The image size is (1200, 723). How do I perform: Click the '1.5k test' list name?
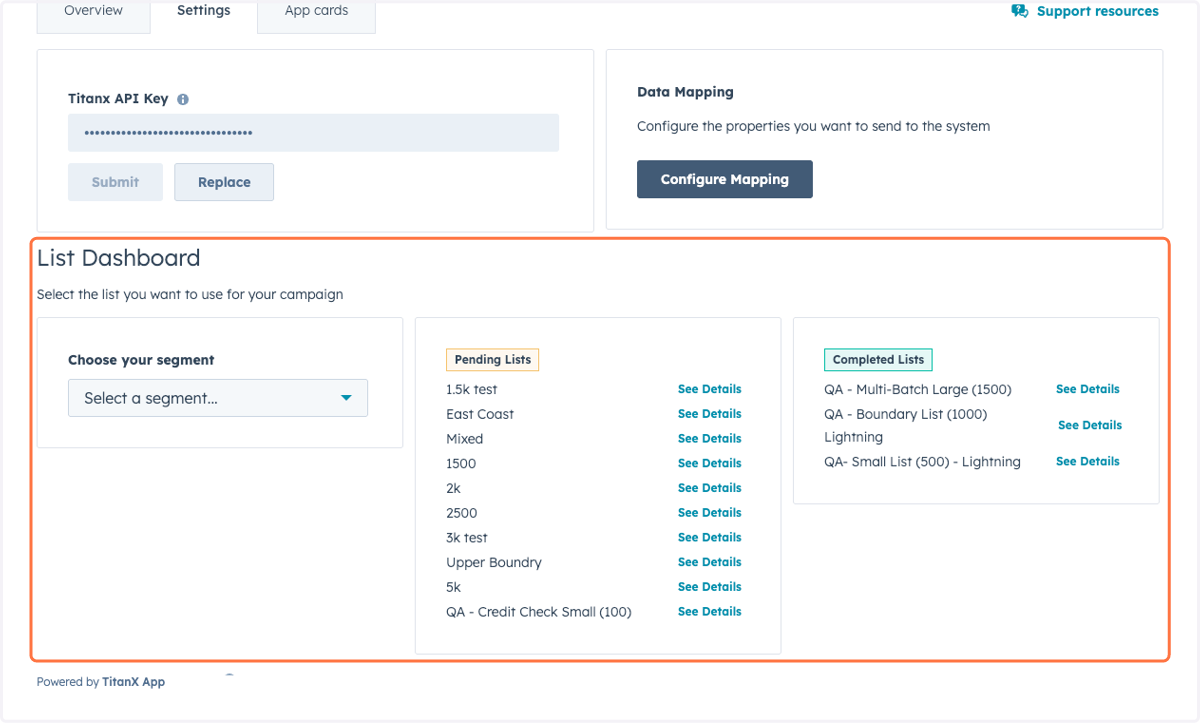[x=472, y=389]
